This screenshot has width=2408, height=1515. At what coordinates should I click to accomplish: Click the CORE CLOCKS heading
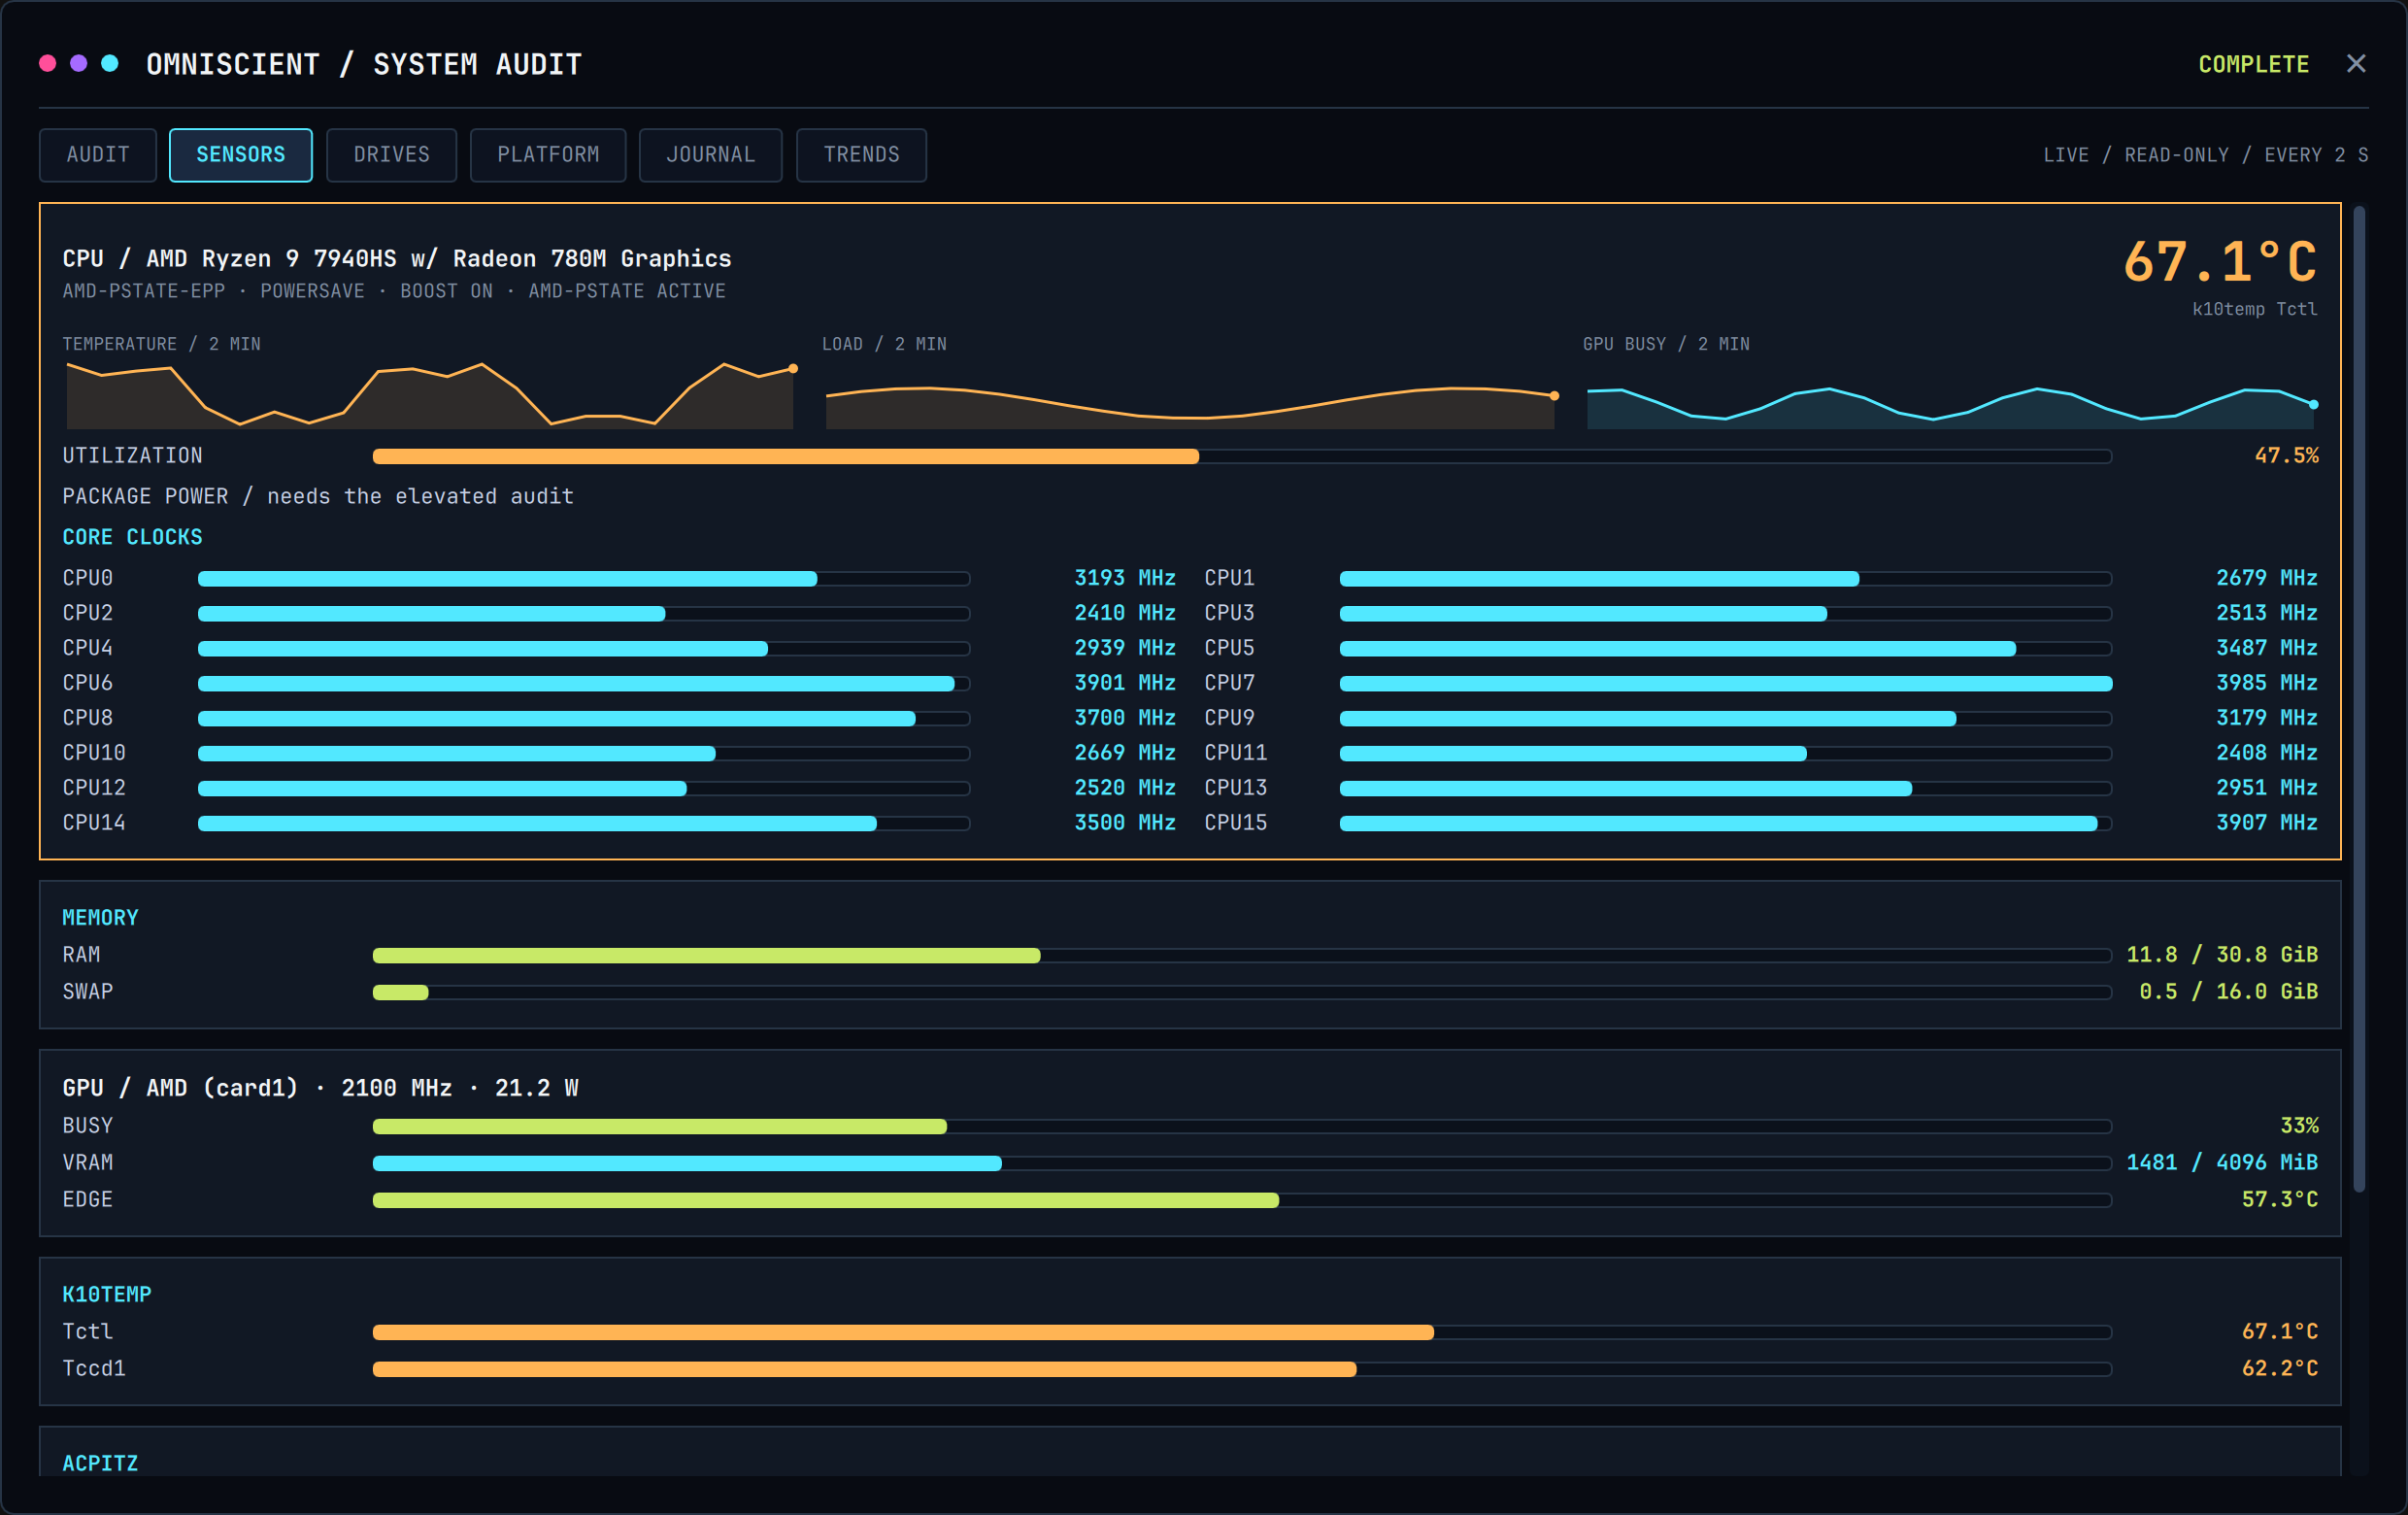click(x=132, y=537)
